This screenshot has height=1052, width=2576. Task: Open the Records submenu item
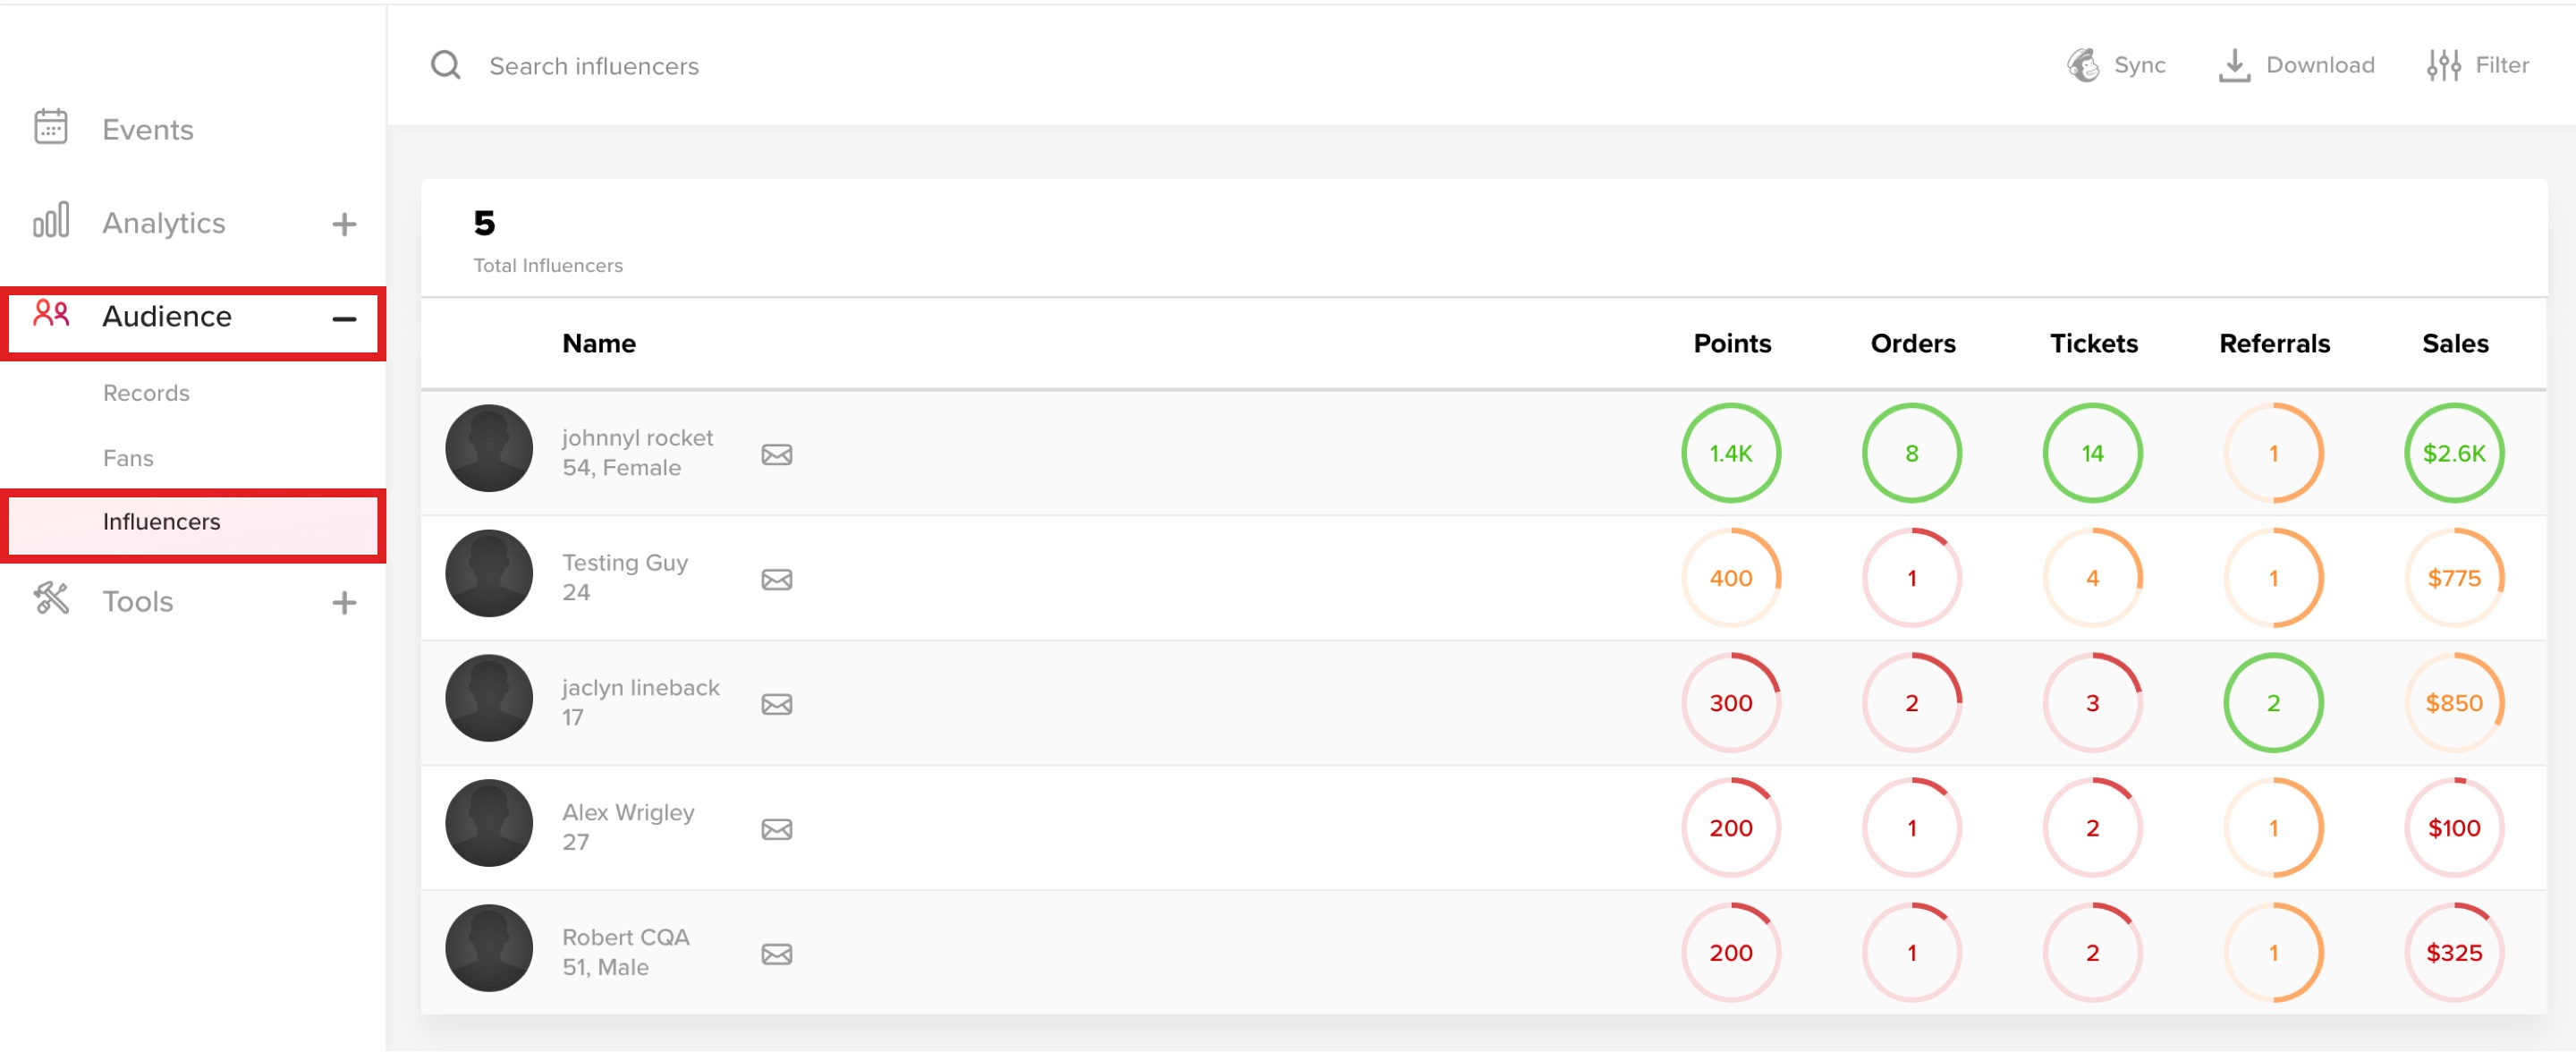point(146,393)
